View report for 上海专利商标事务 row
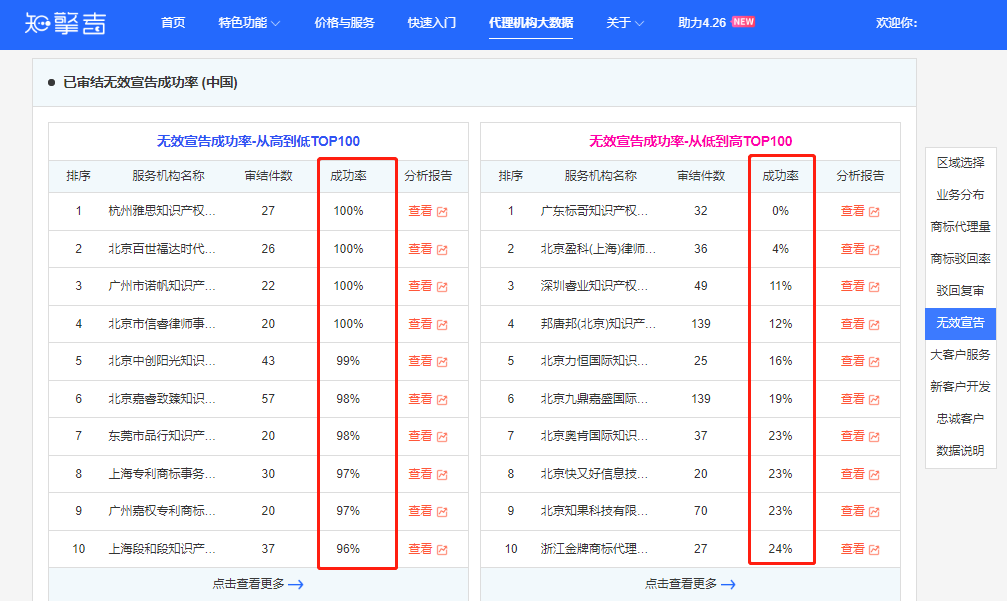 (428, 474)
